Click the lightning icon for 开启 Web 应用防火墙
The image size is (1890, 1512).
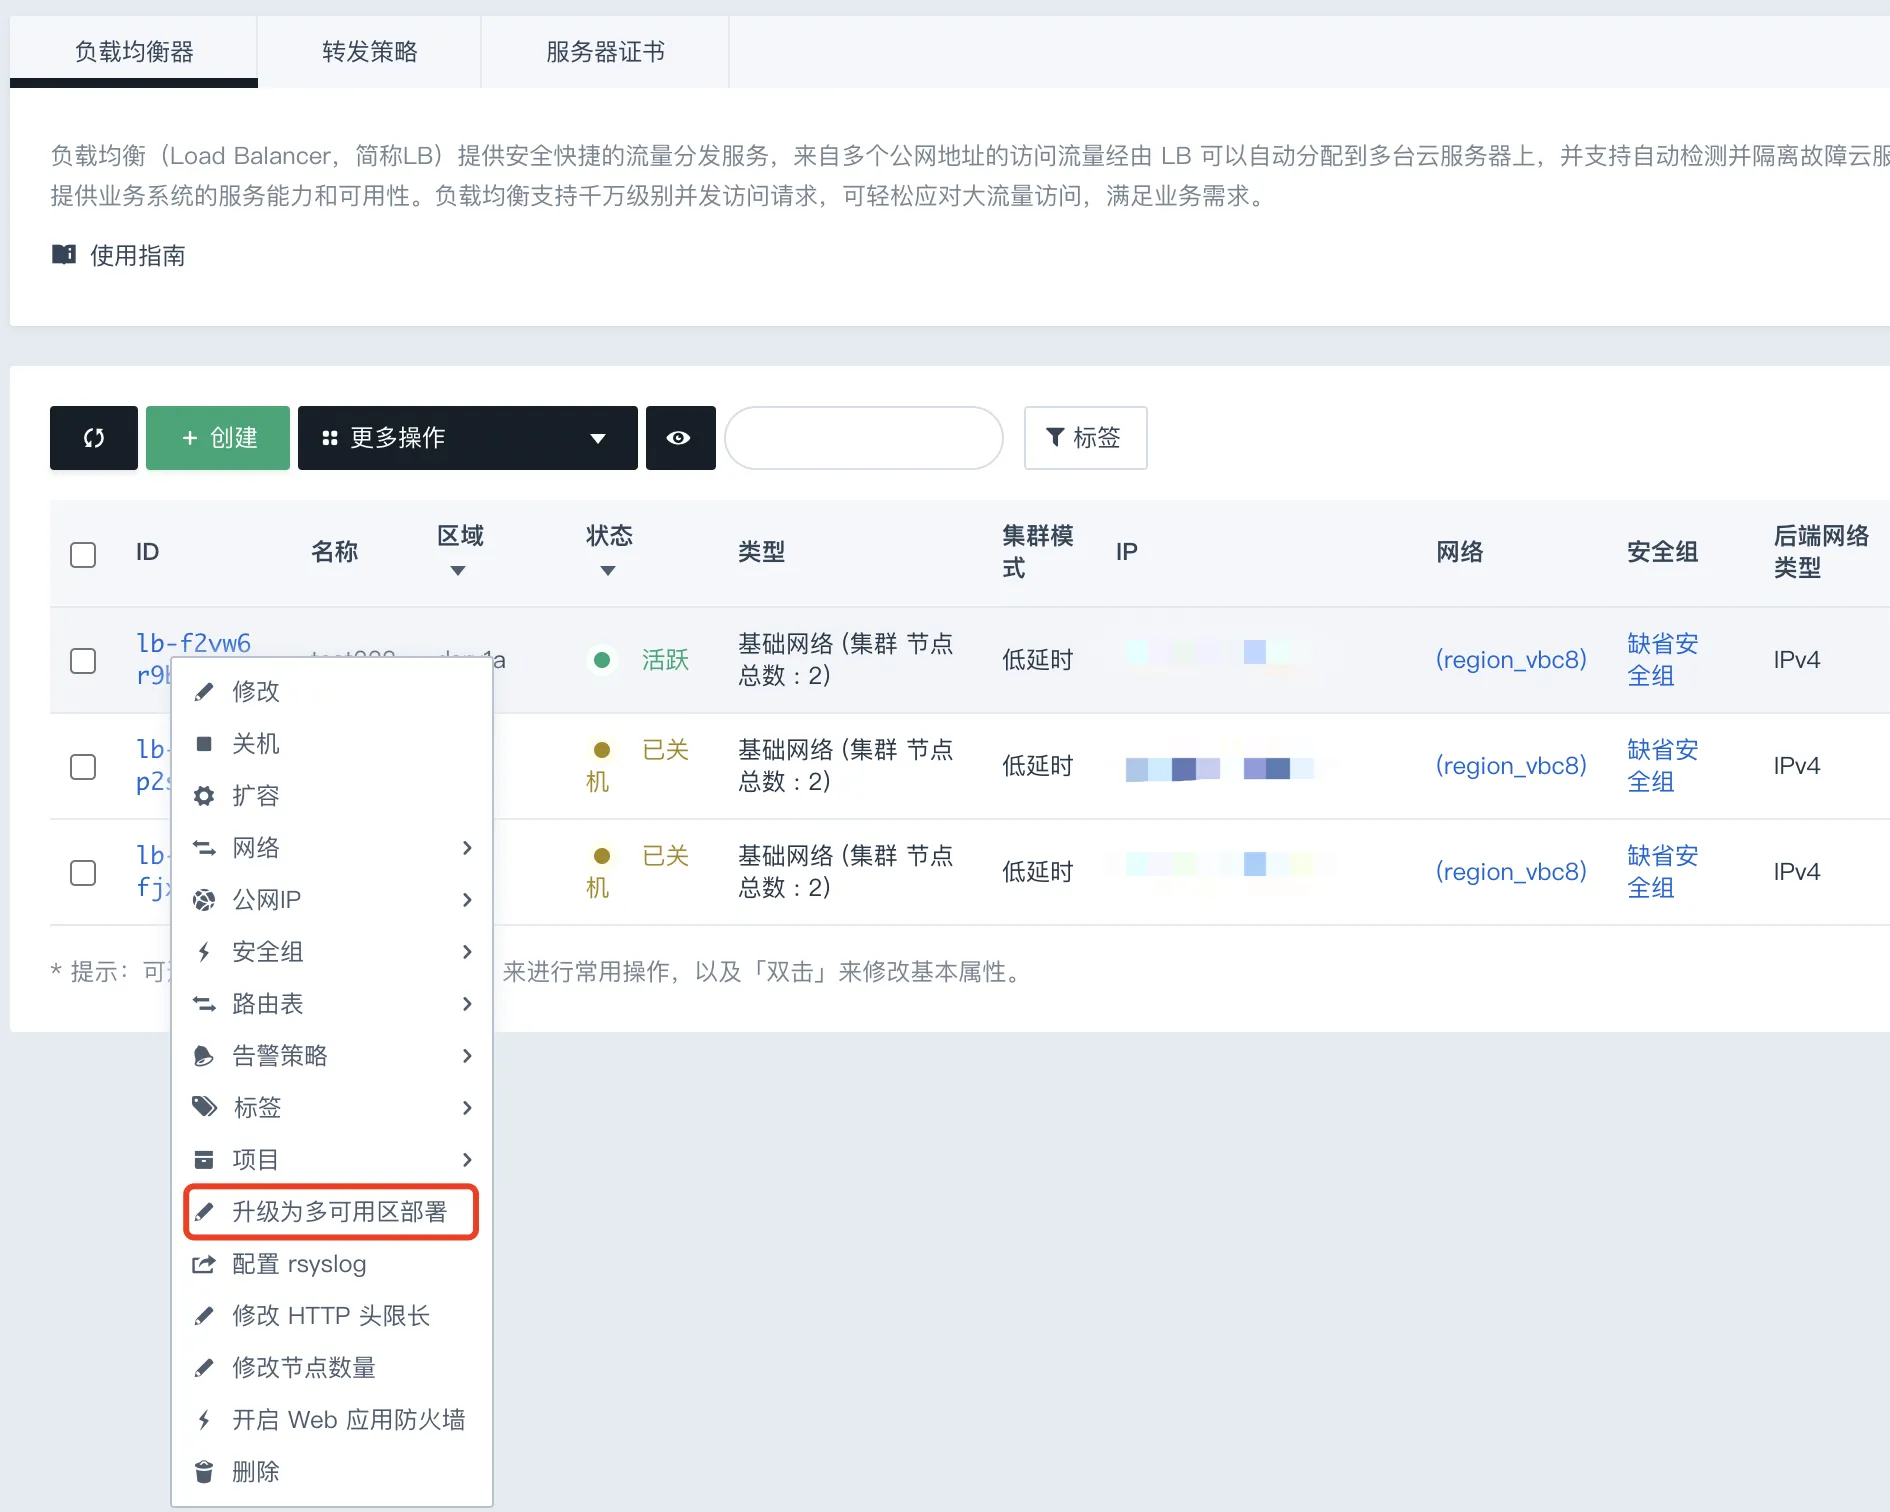(x=204, y=1420)
